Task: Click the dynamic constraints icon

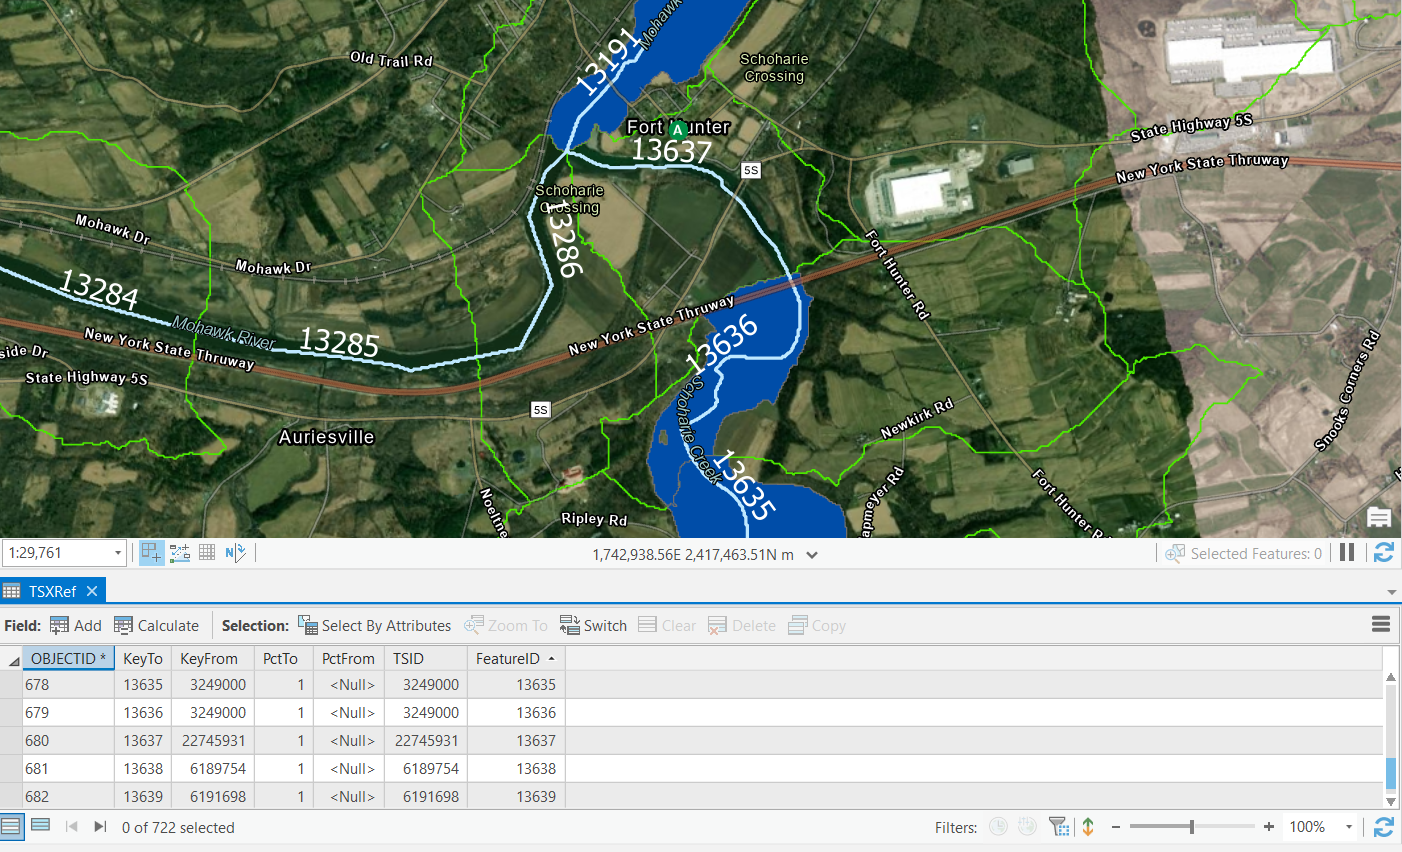Action: [180, 553]
